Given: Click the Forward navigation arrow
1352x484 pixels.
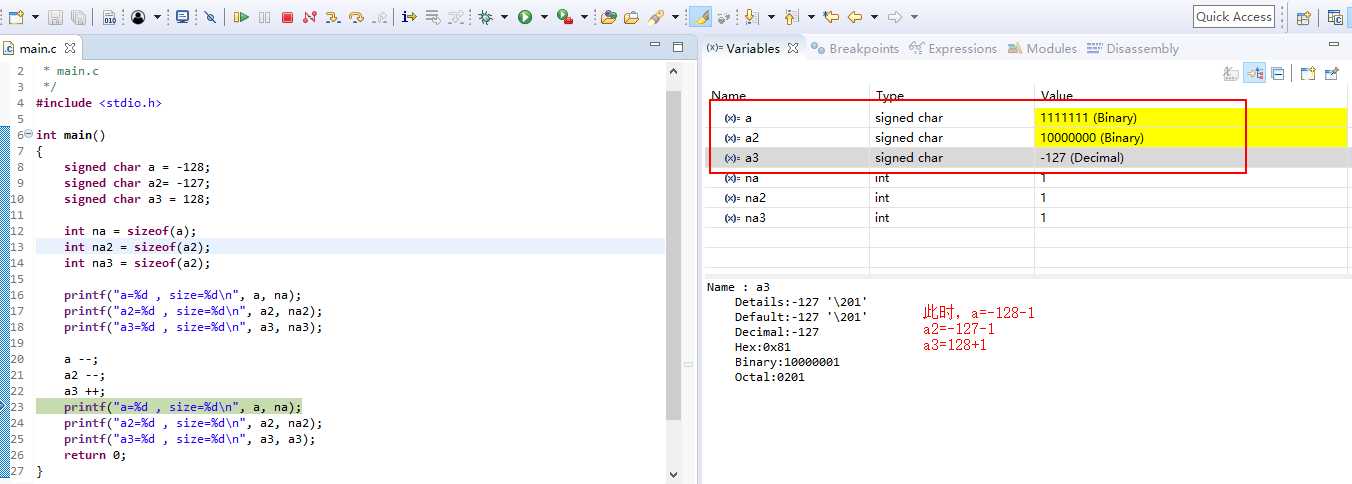Looking at the screenshot, I should (895, 17).
